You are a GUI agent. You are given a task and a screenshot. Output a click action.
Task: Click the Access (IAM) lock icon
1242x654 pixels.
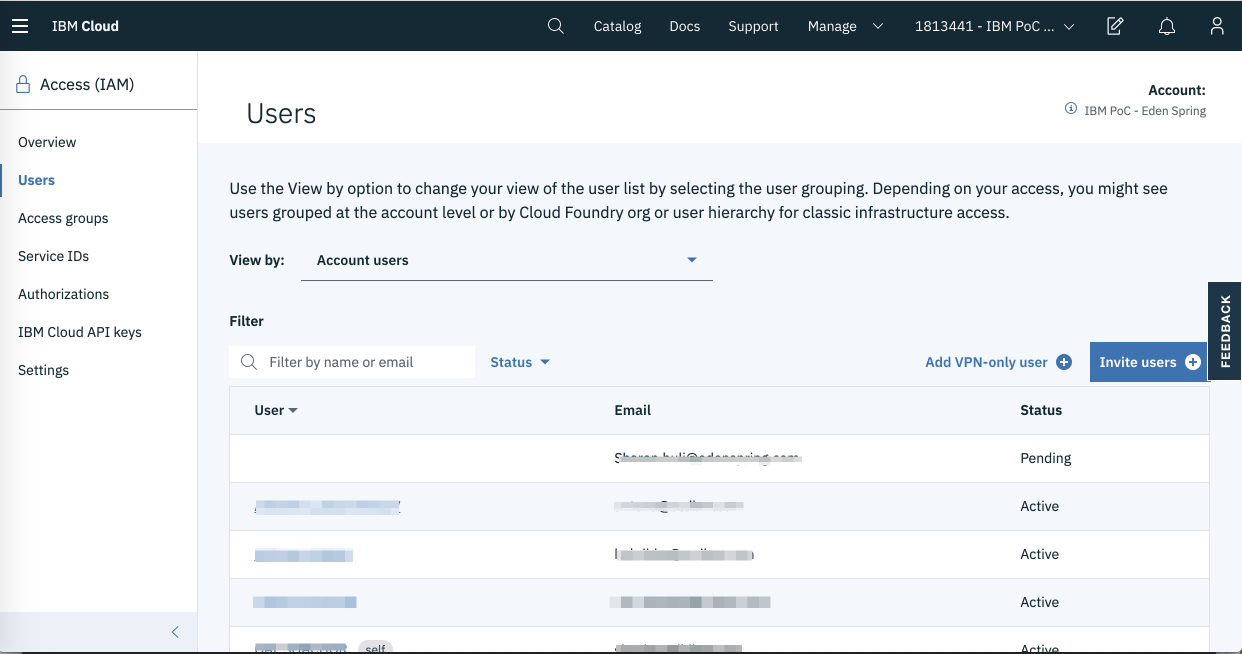coord(23,85)
